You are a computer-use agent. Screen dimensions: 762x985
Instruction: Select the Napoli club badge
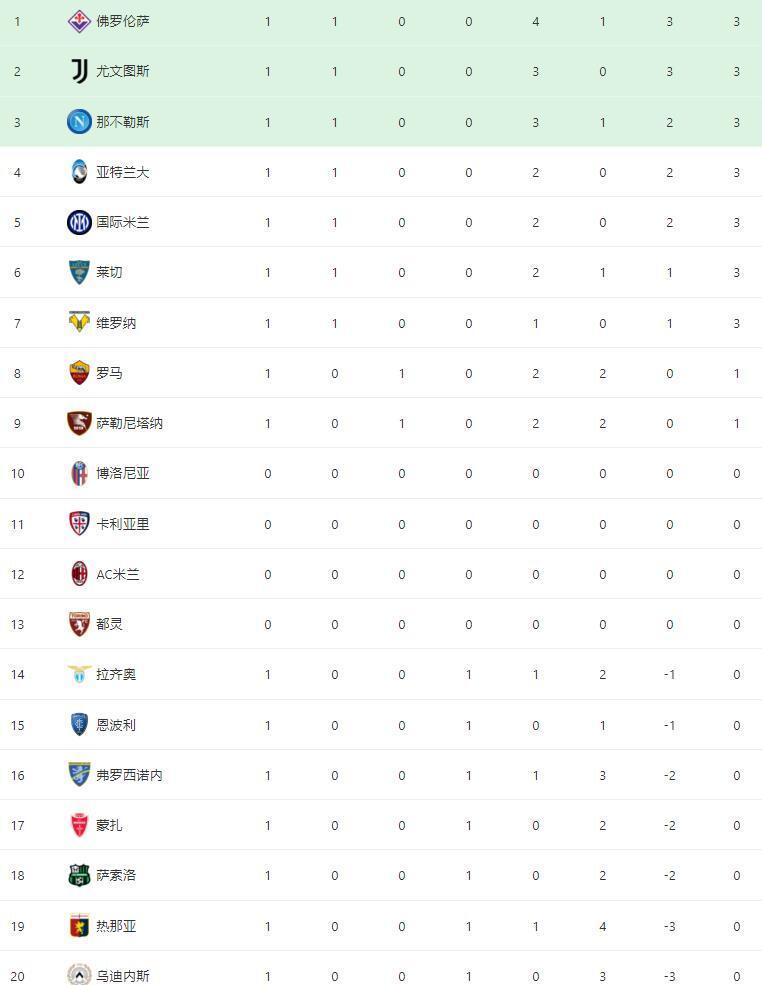point(79,122)
